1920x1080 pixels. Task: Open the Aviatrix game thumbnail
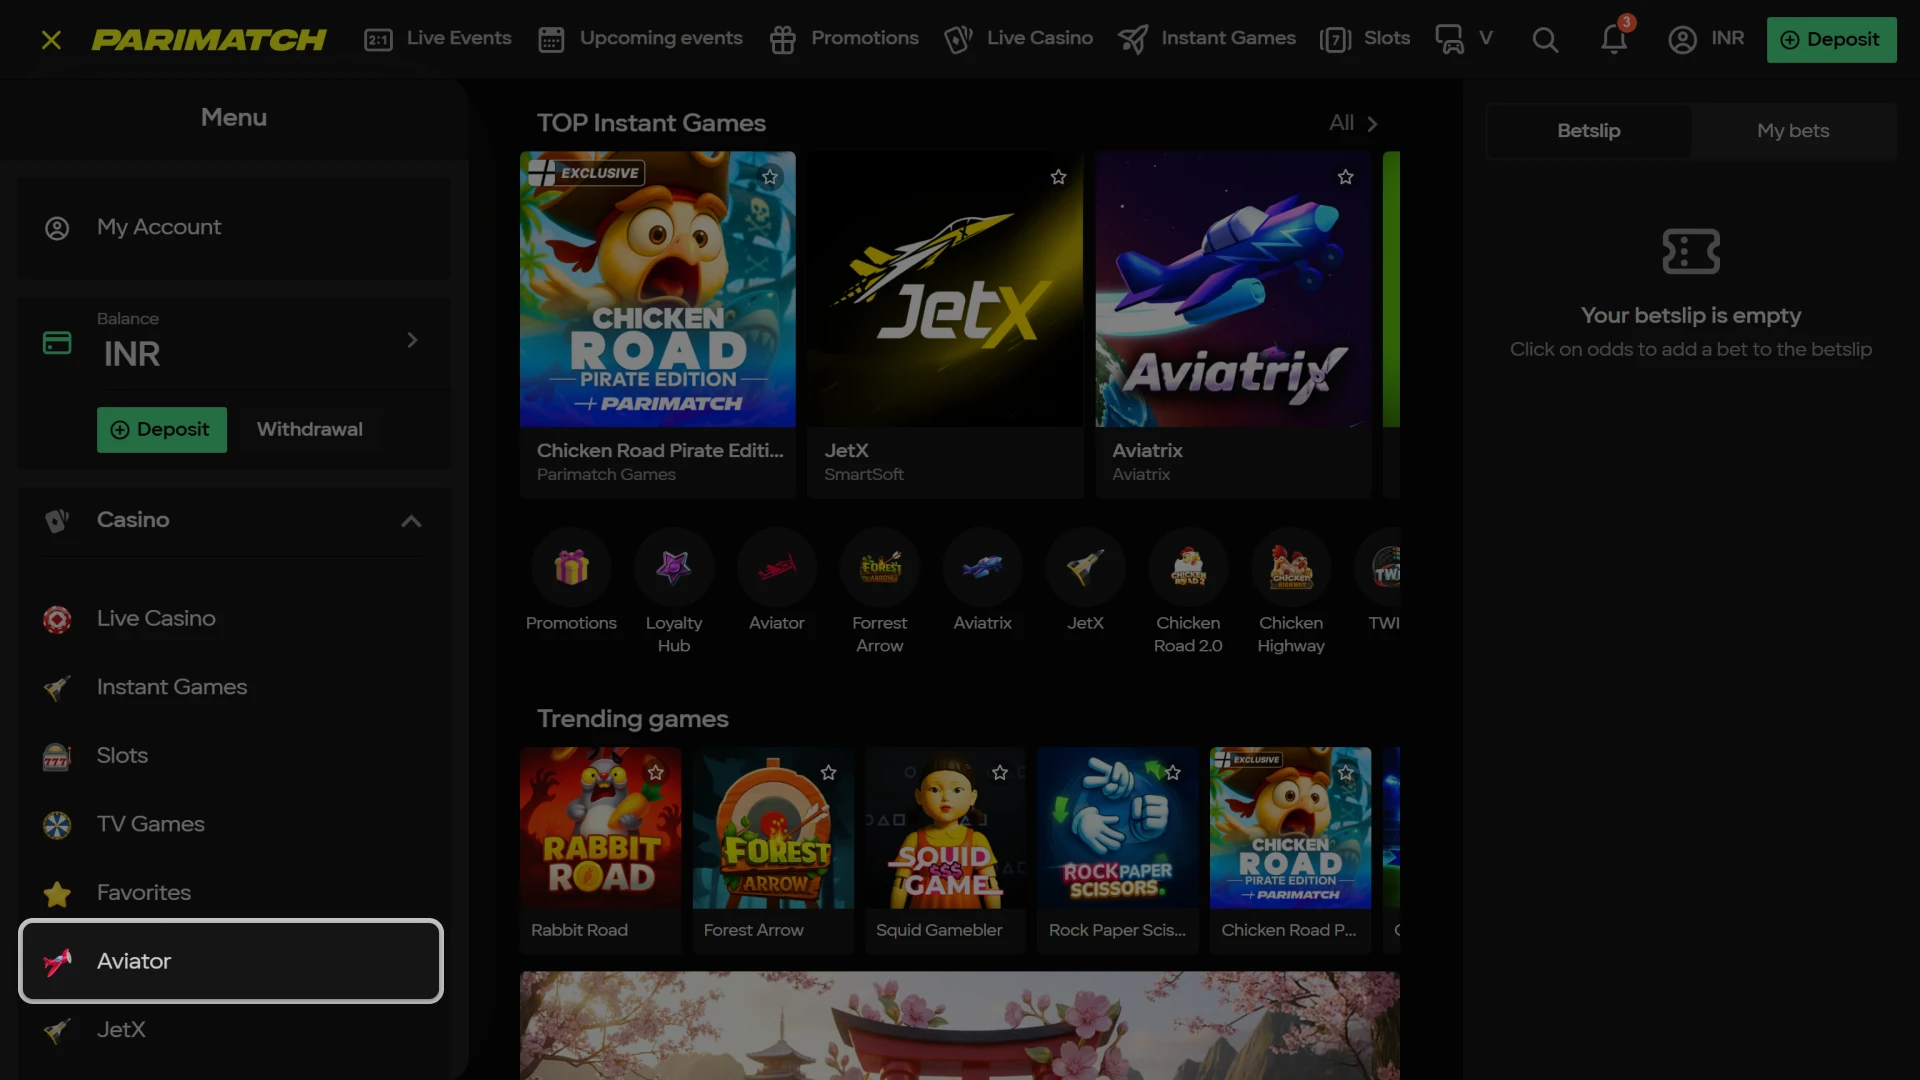[x=1233, y=289]
